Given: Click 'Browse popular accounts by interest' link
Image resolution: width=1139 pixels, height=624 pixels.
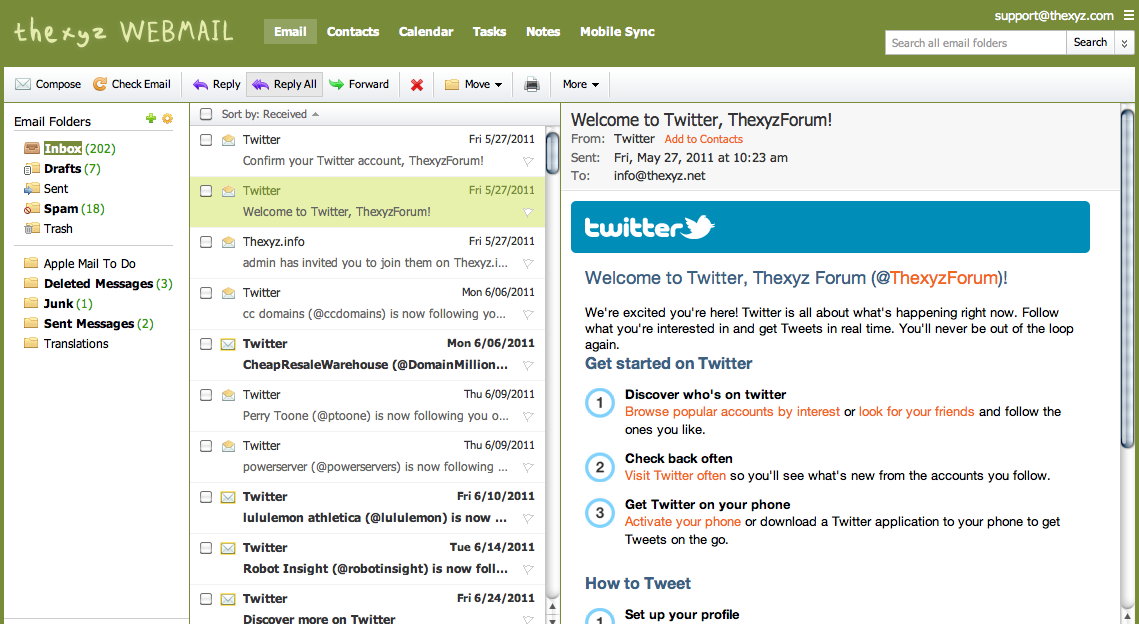Looking at the screenshot, I should click(732, 412).
